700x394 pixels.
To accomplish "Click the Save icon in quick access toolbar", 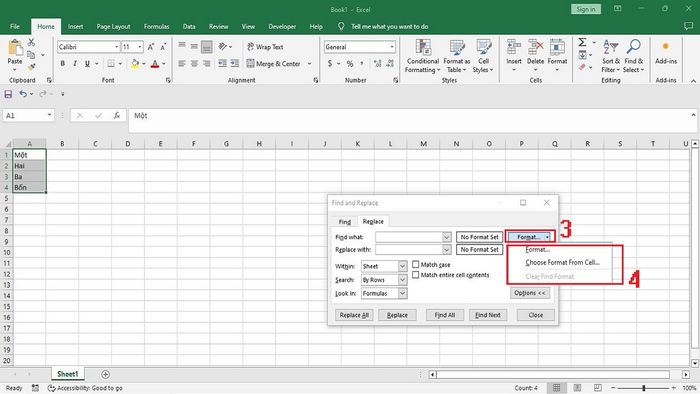I will coord(8,94).
